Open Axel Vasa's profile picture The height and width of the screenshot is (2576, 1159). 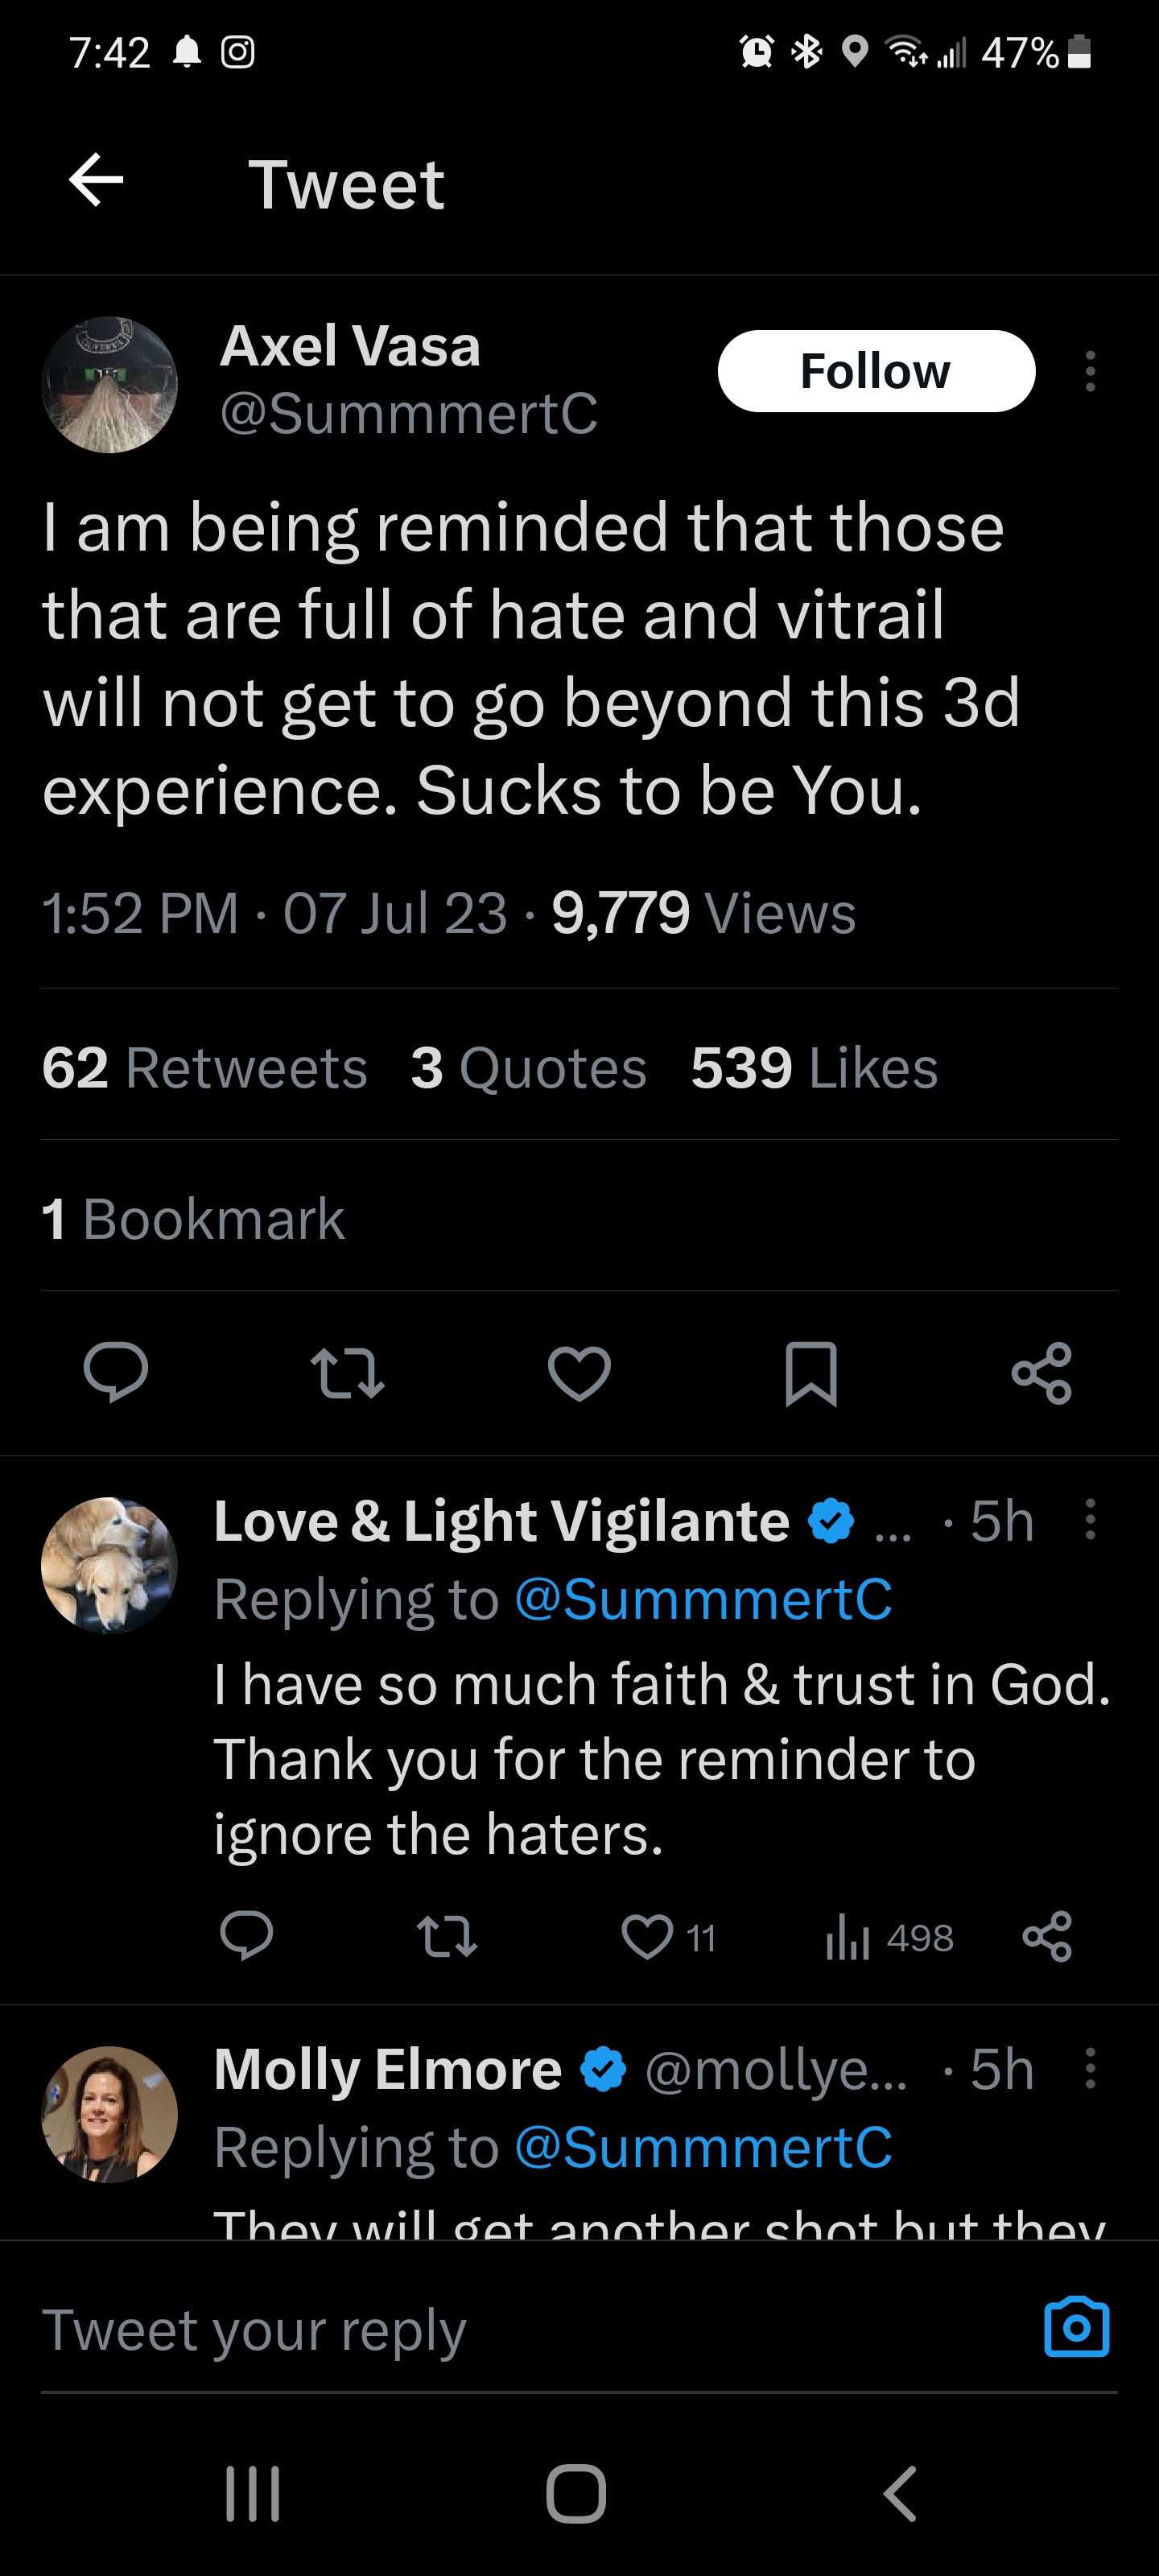tap(109, 385)
